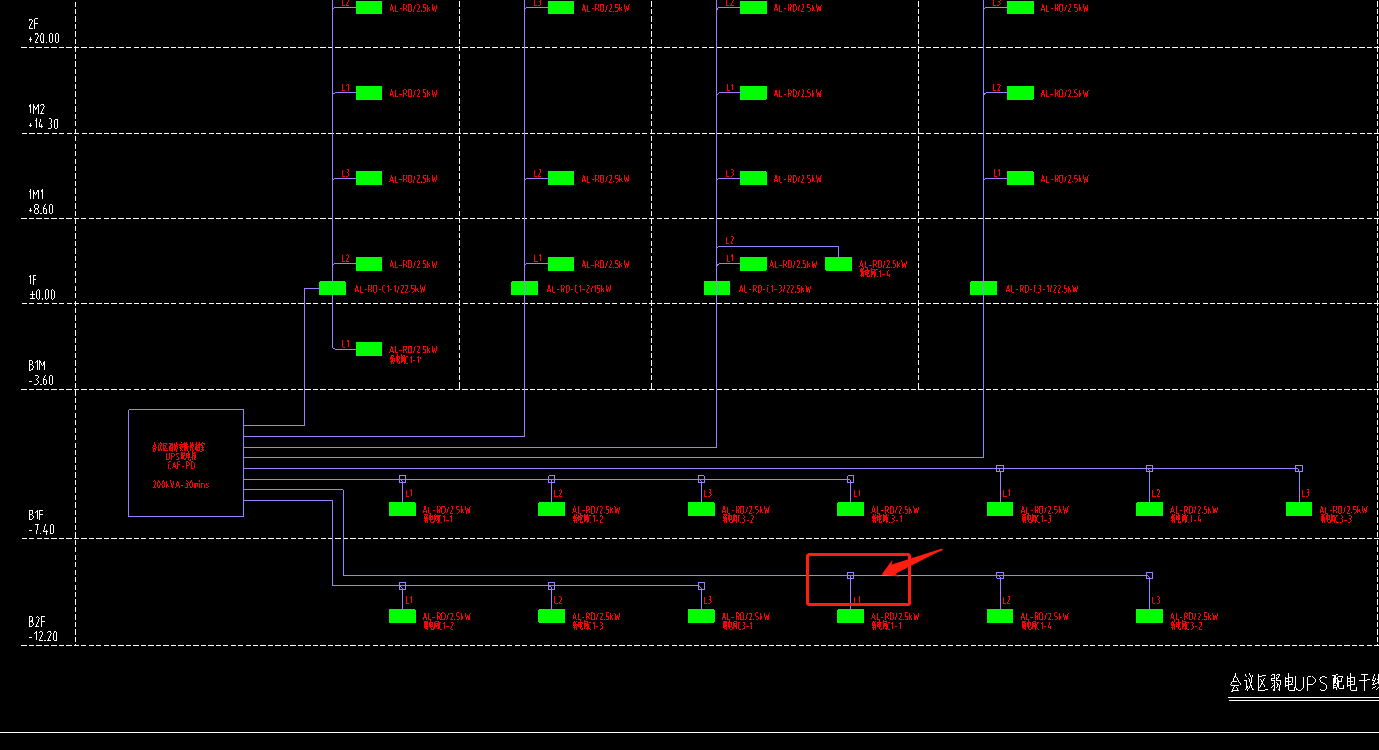The image size is (1379, 750).
Task: Select B1F green box labeled 弱电间3-3
Action: tap(1299, 509)
